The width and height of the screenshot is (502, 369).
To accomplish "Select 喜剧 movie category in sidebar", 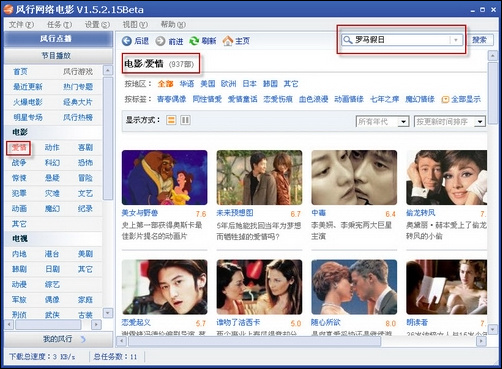I will pos(85,148).
